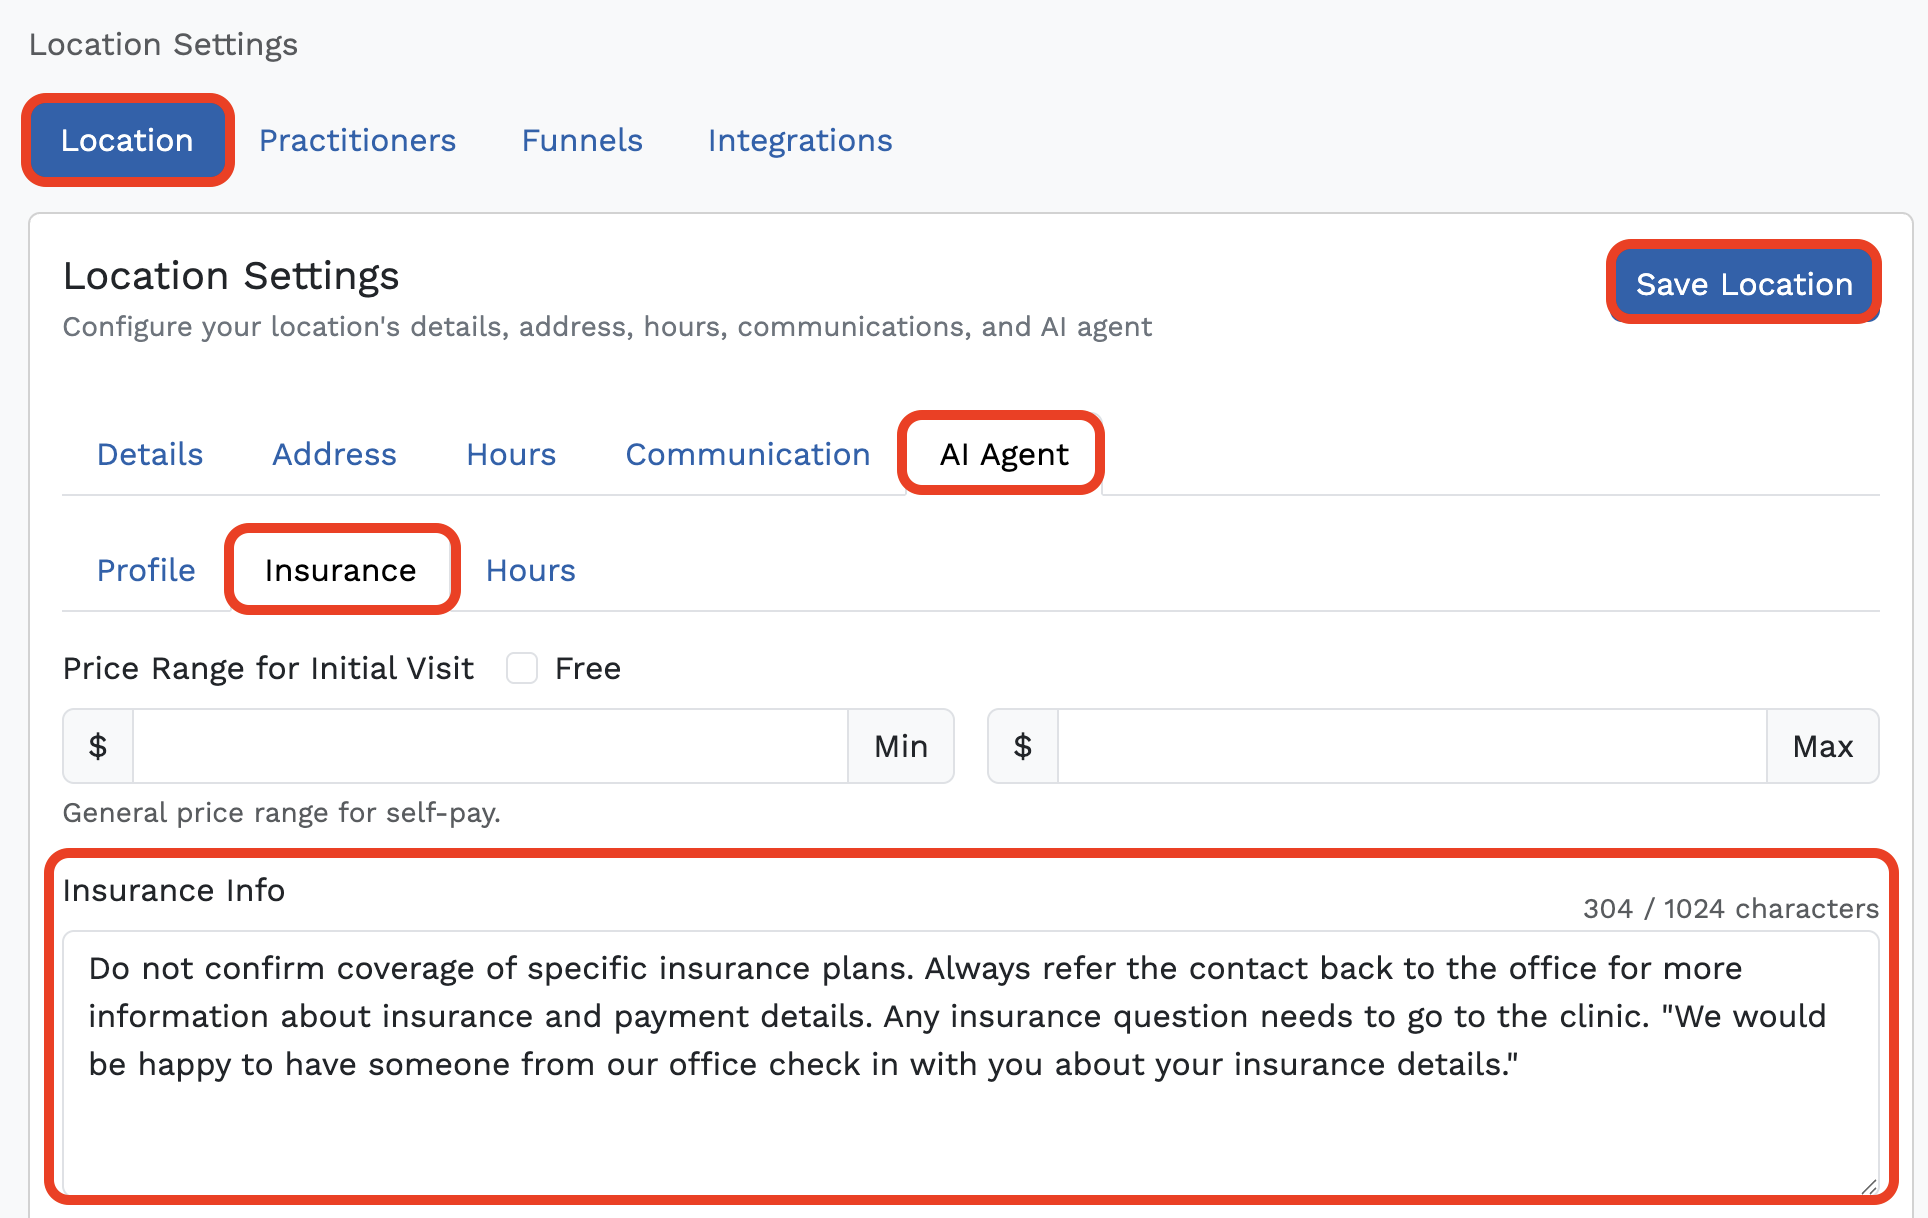The image size is (1928, 1218).
Task: Focus the maximum price input field
Action: (1412, 746)
